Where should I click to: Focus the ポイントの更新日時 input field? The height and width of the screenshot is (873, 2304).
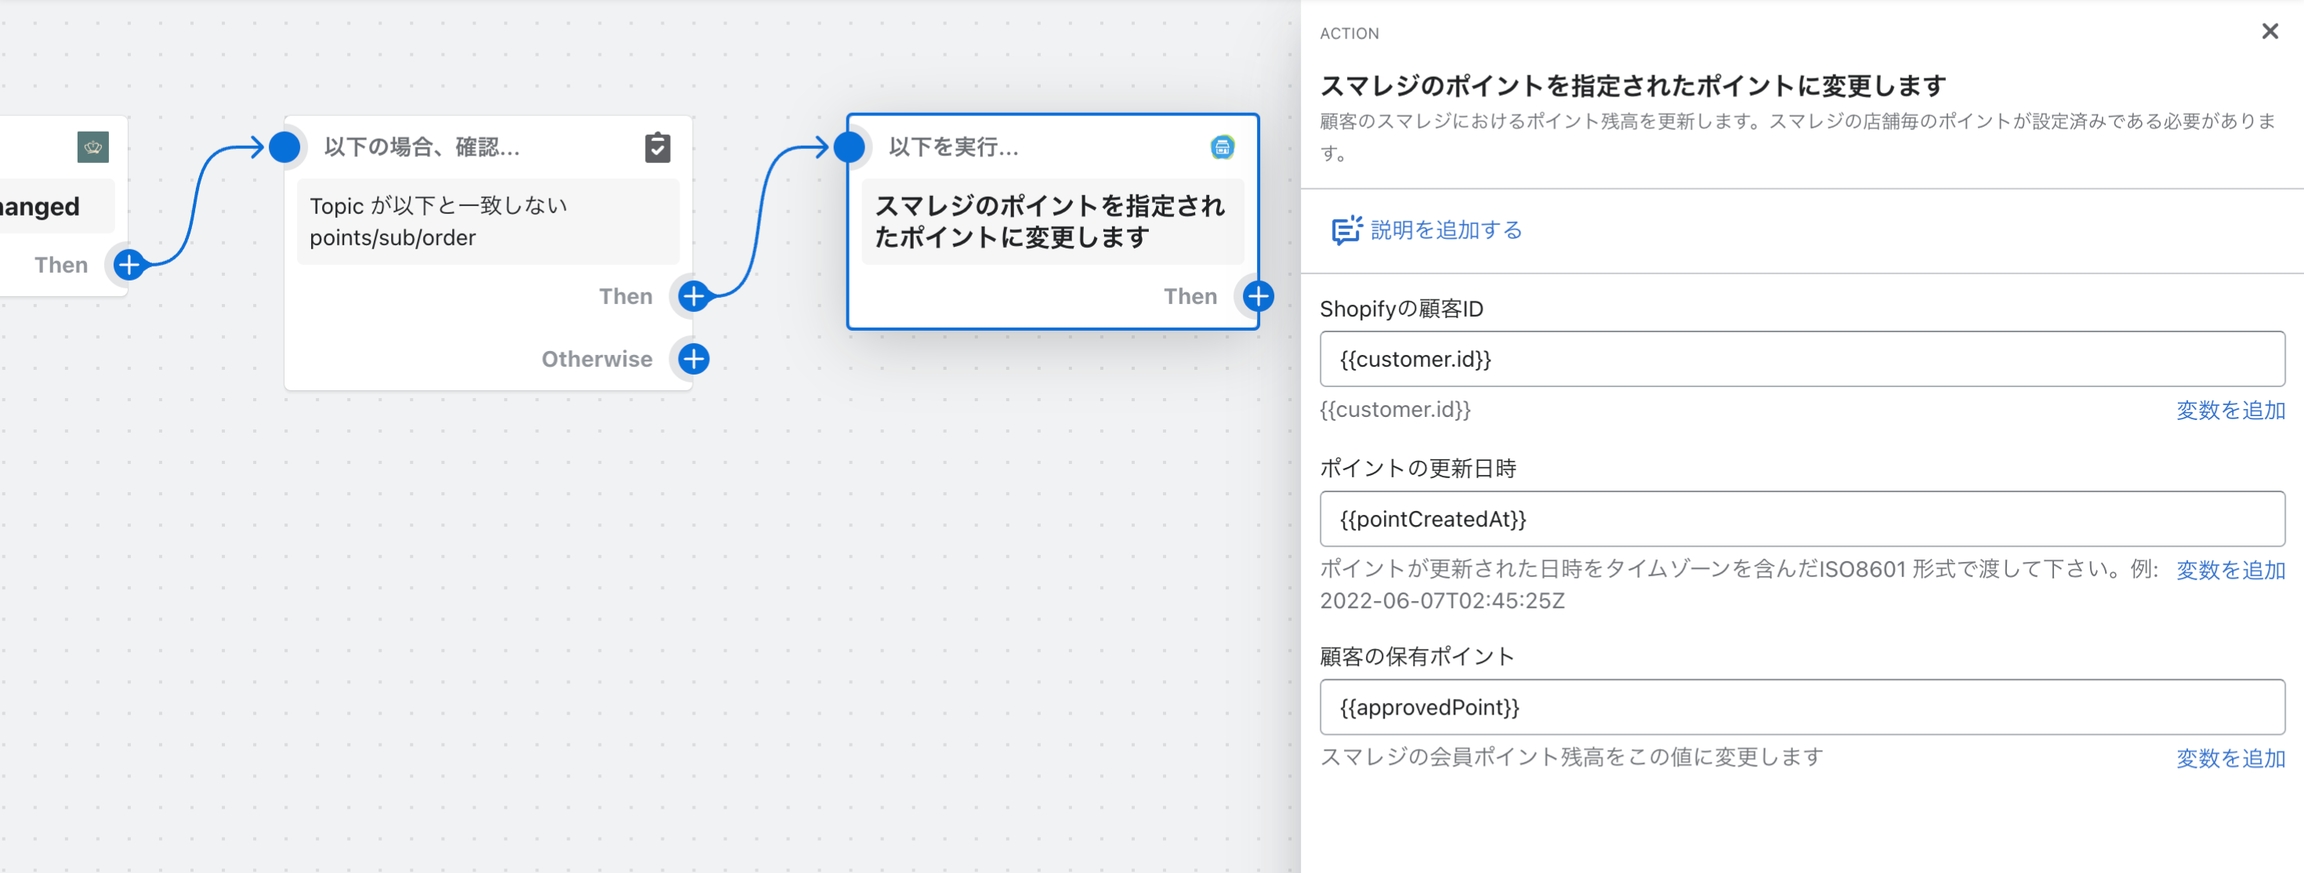click(1802, 519)
